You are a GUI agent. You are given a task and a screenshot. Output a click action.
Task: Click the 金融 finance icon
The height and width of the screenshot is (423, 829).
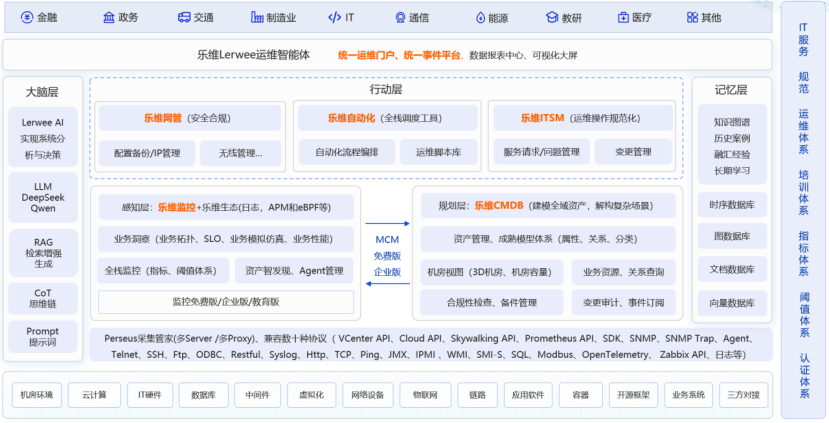point(26,17)
